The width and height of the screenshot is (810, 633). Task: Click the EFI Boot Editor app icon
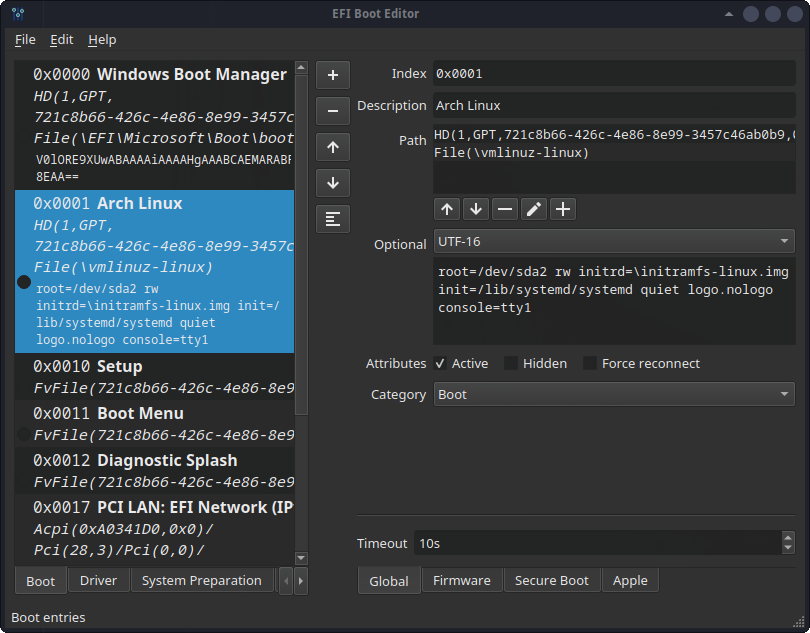point(18,13)
